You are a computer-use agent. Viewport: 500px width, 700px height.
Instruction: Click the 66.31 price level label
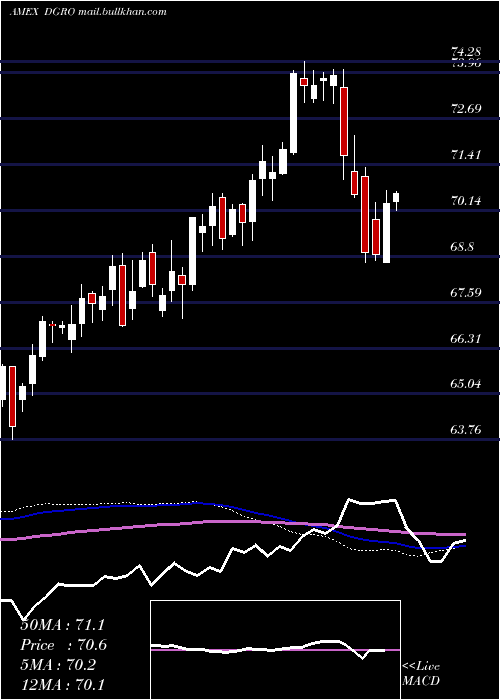(x=467, y=339)
